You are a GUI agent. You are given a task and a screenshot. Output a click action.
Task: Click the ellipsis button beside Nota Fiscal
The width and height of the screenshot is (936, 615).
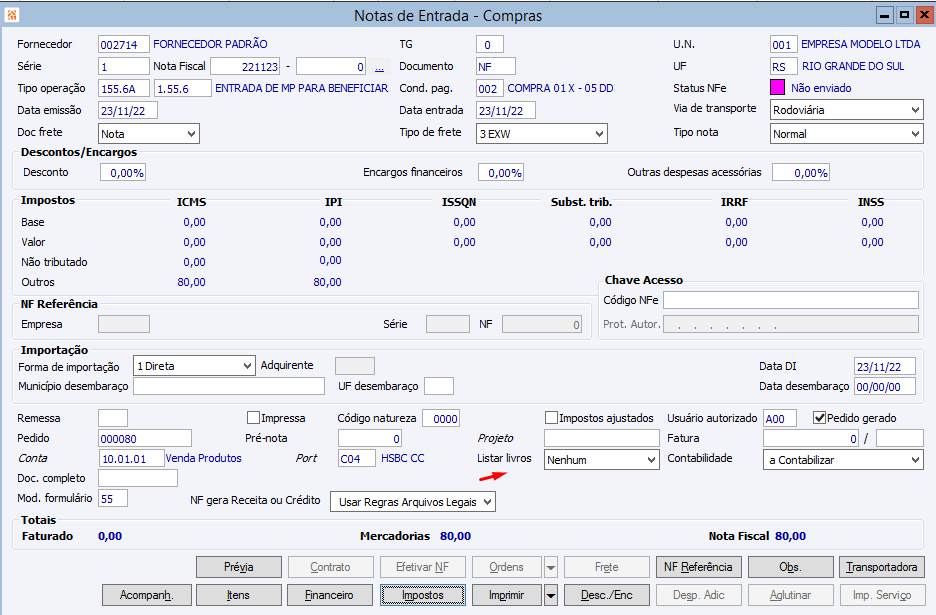point(379,68)
